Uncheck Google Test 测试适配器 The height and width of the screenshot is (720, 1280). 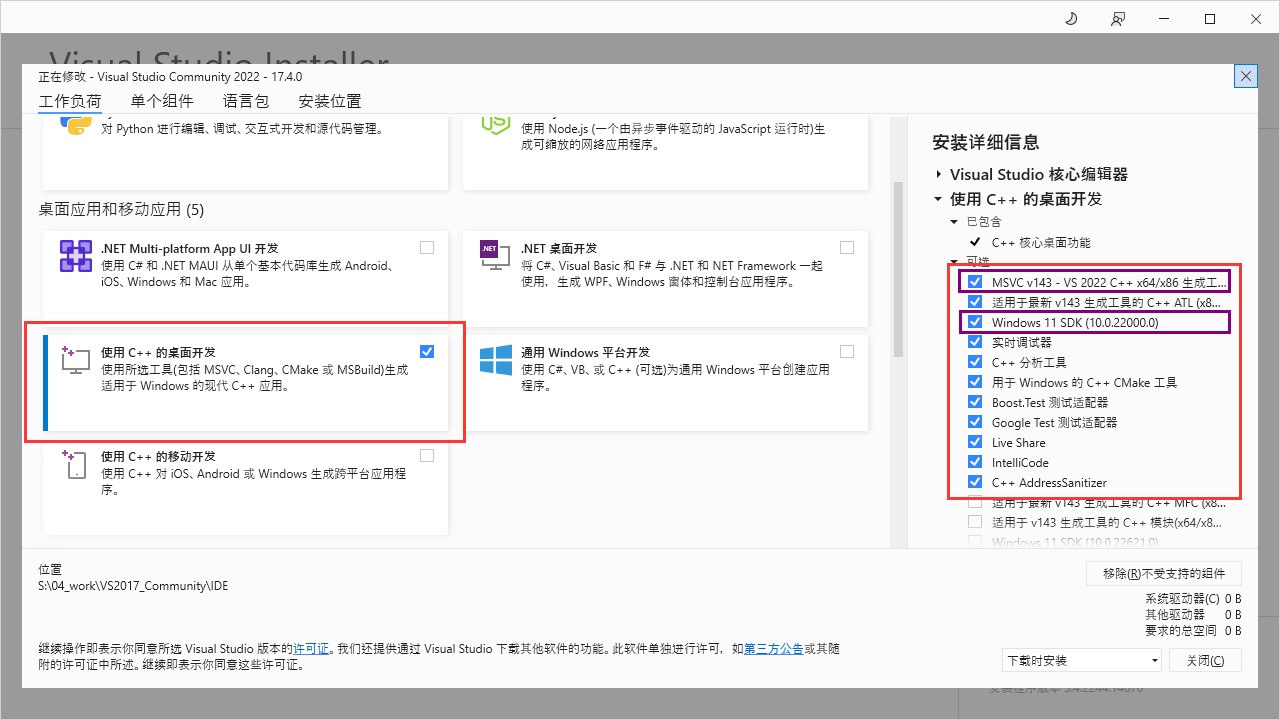coord(975,422)
